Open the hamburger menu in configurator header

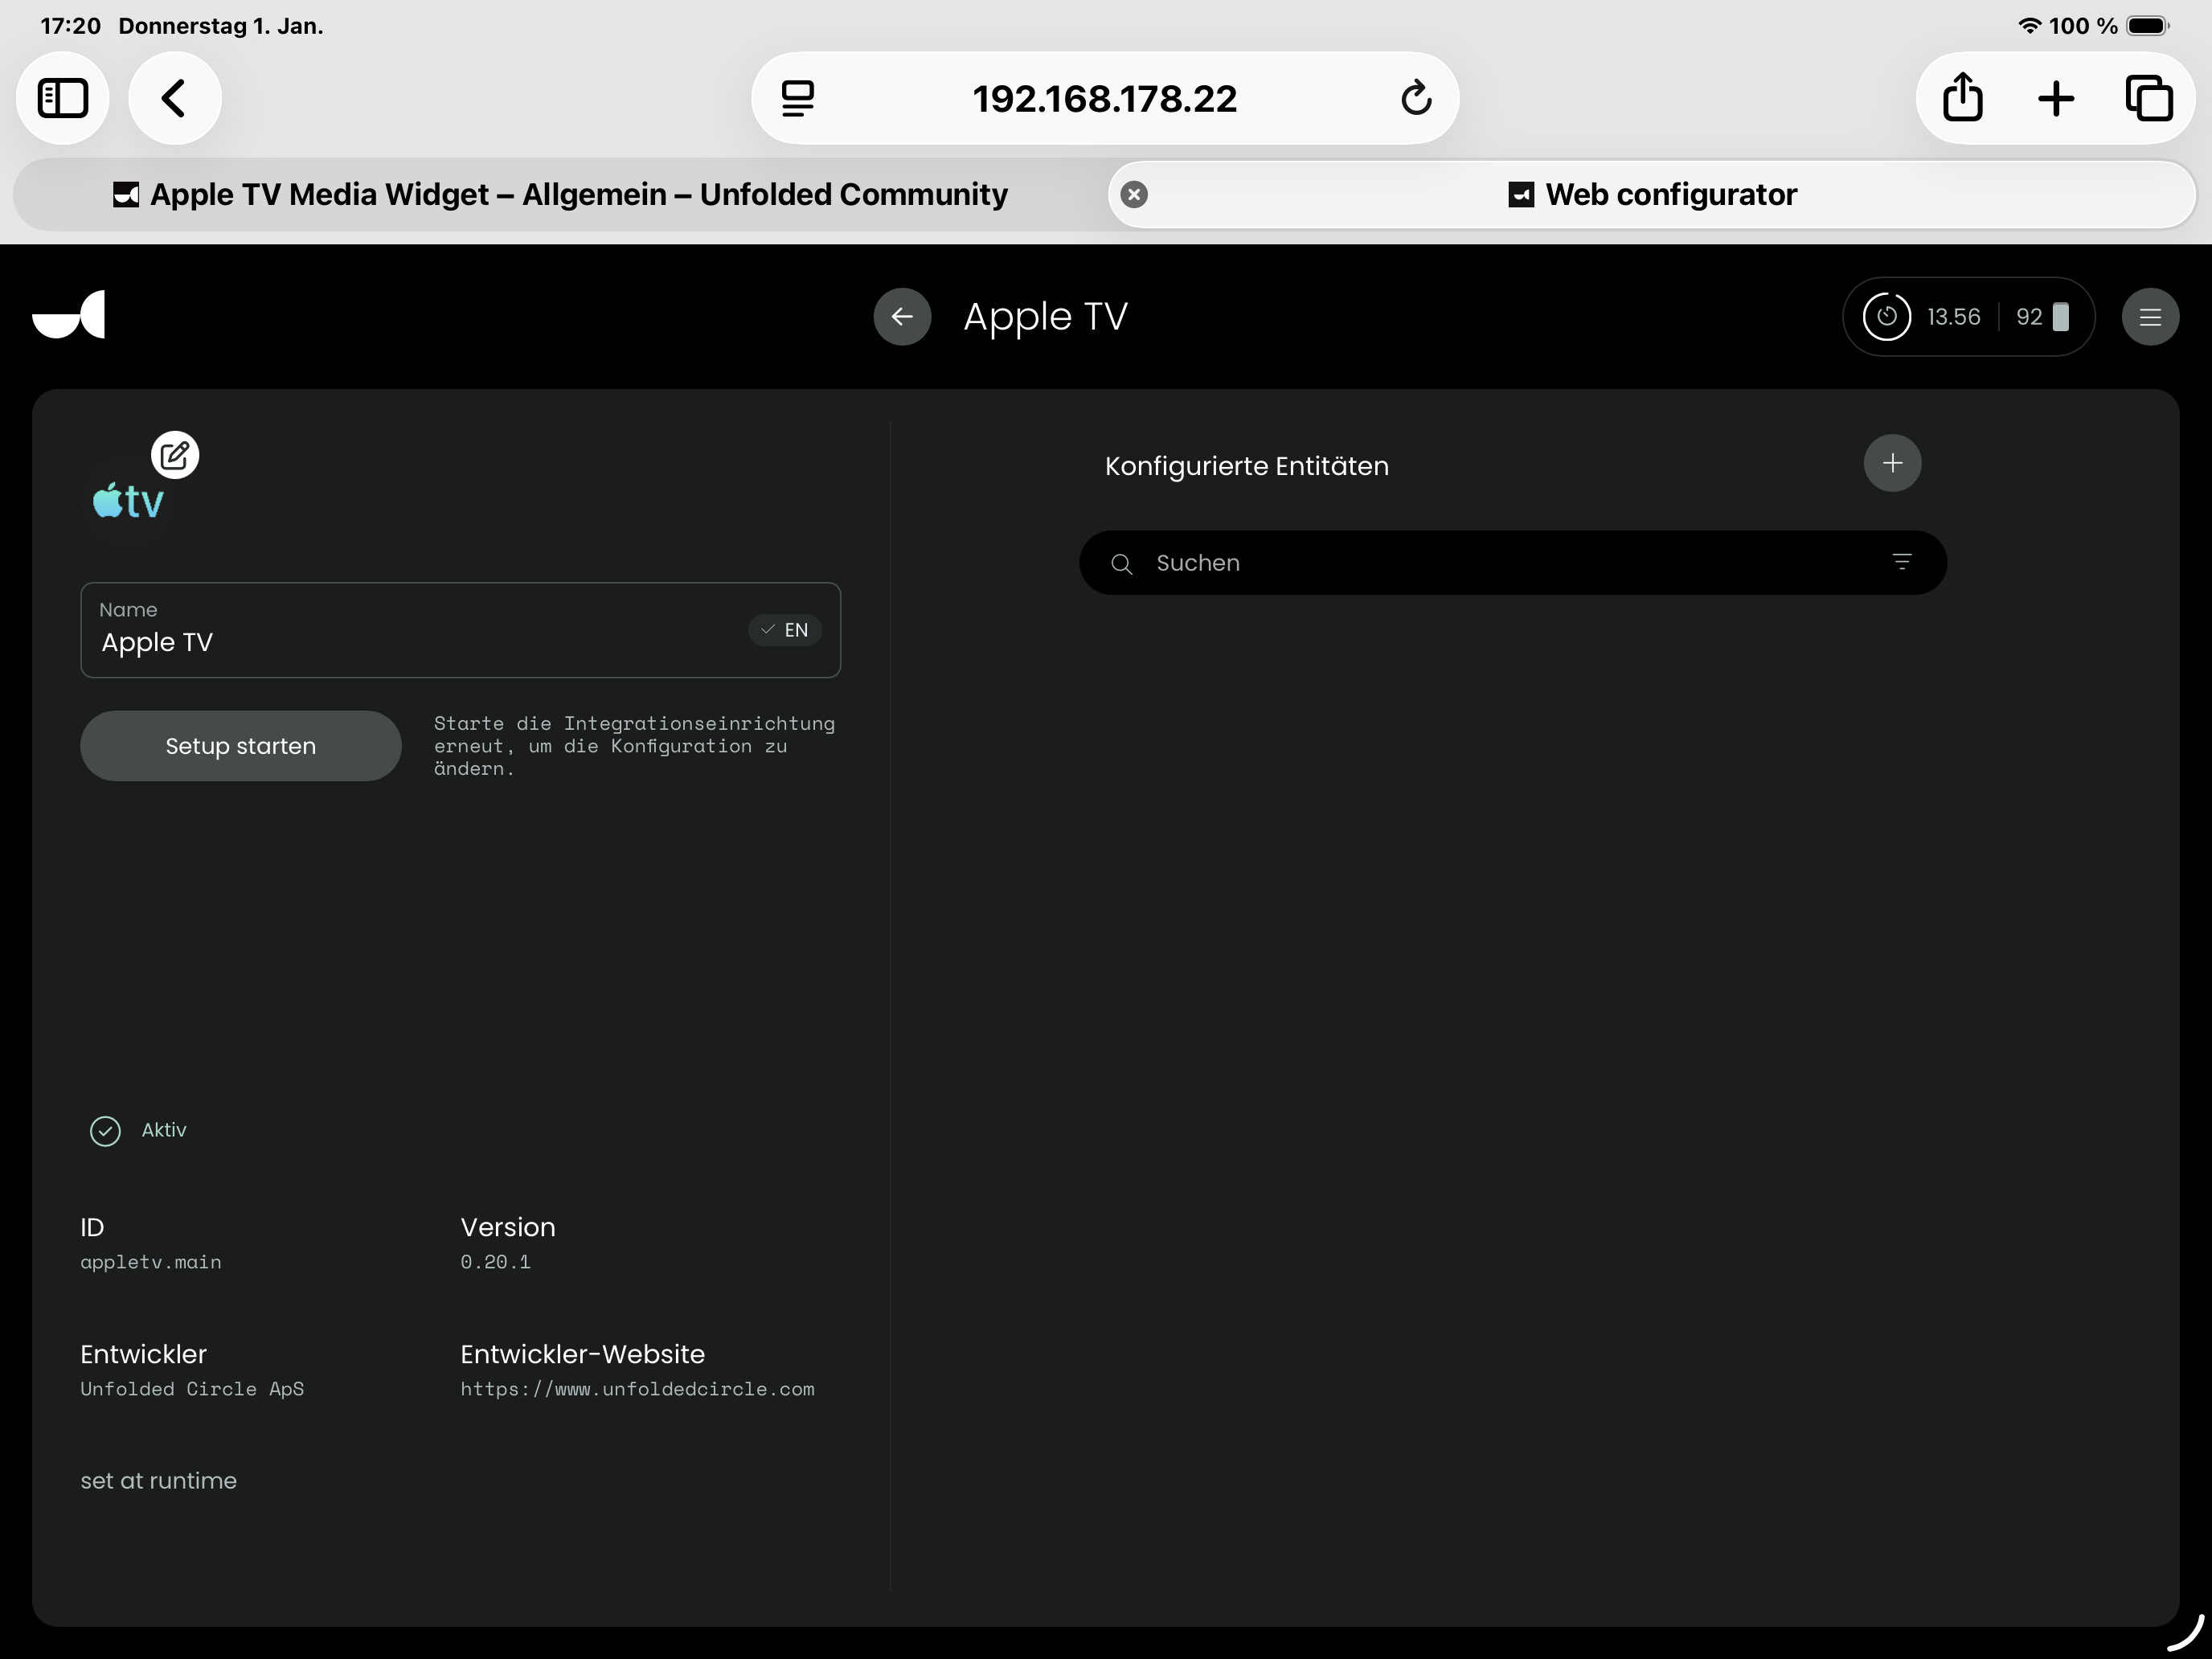click(x=2150, y=317)
